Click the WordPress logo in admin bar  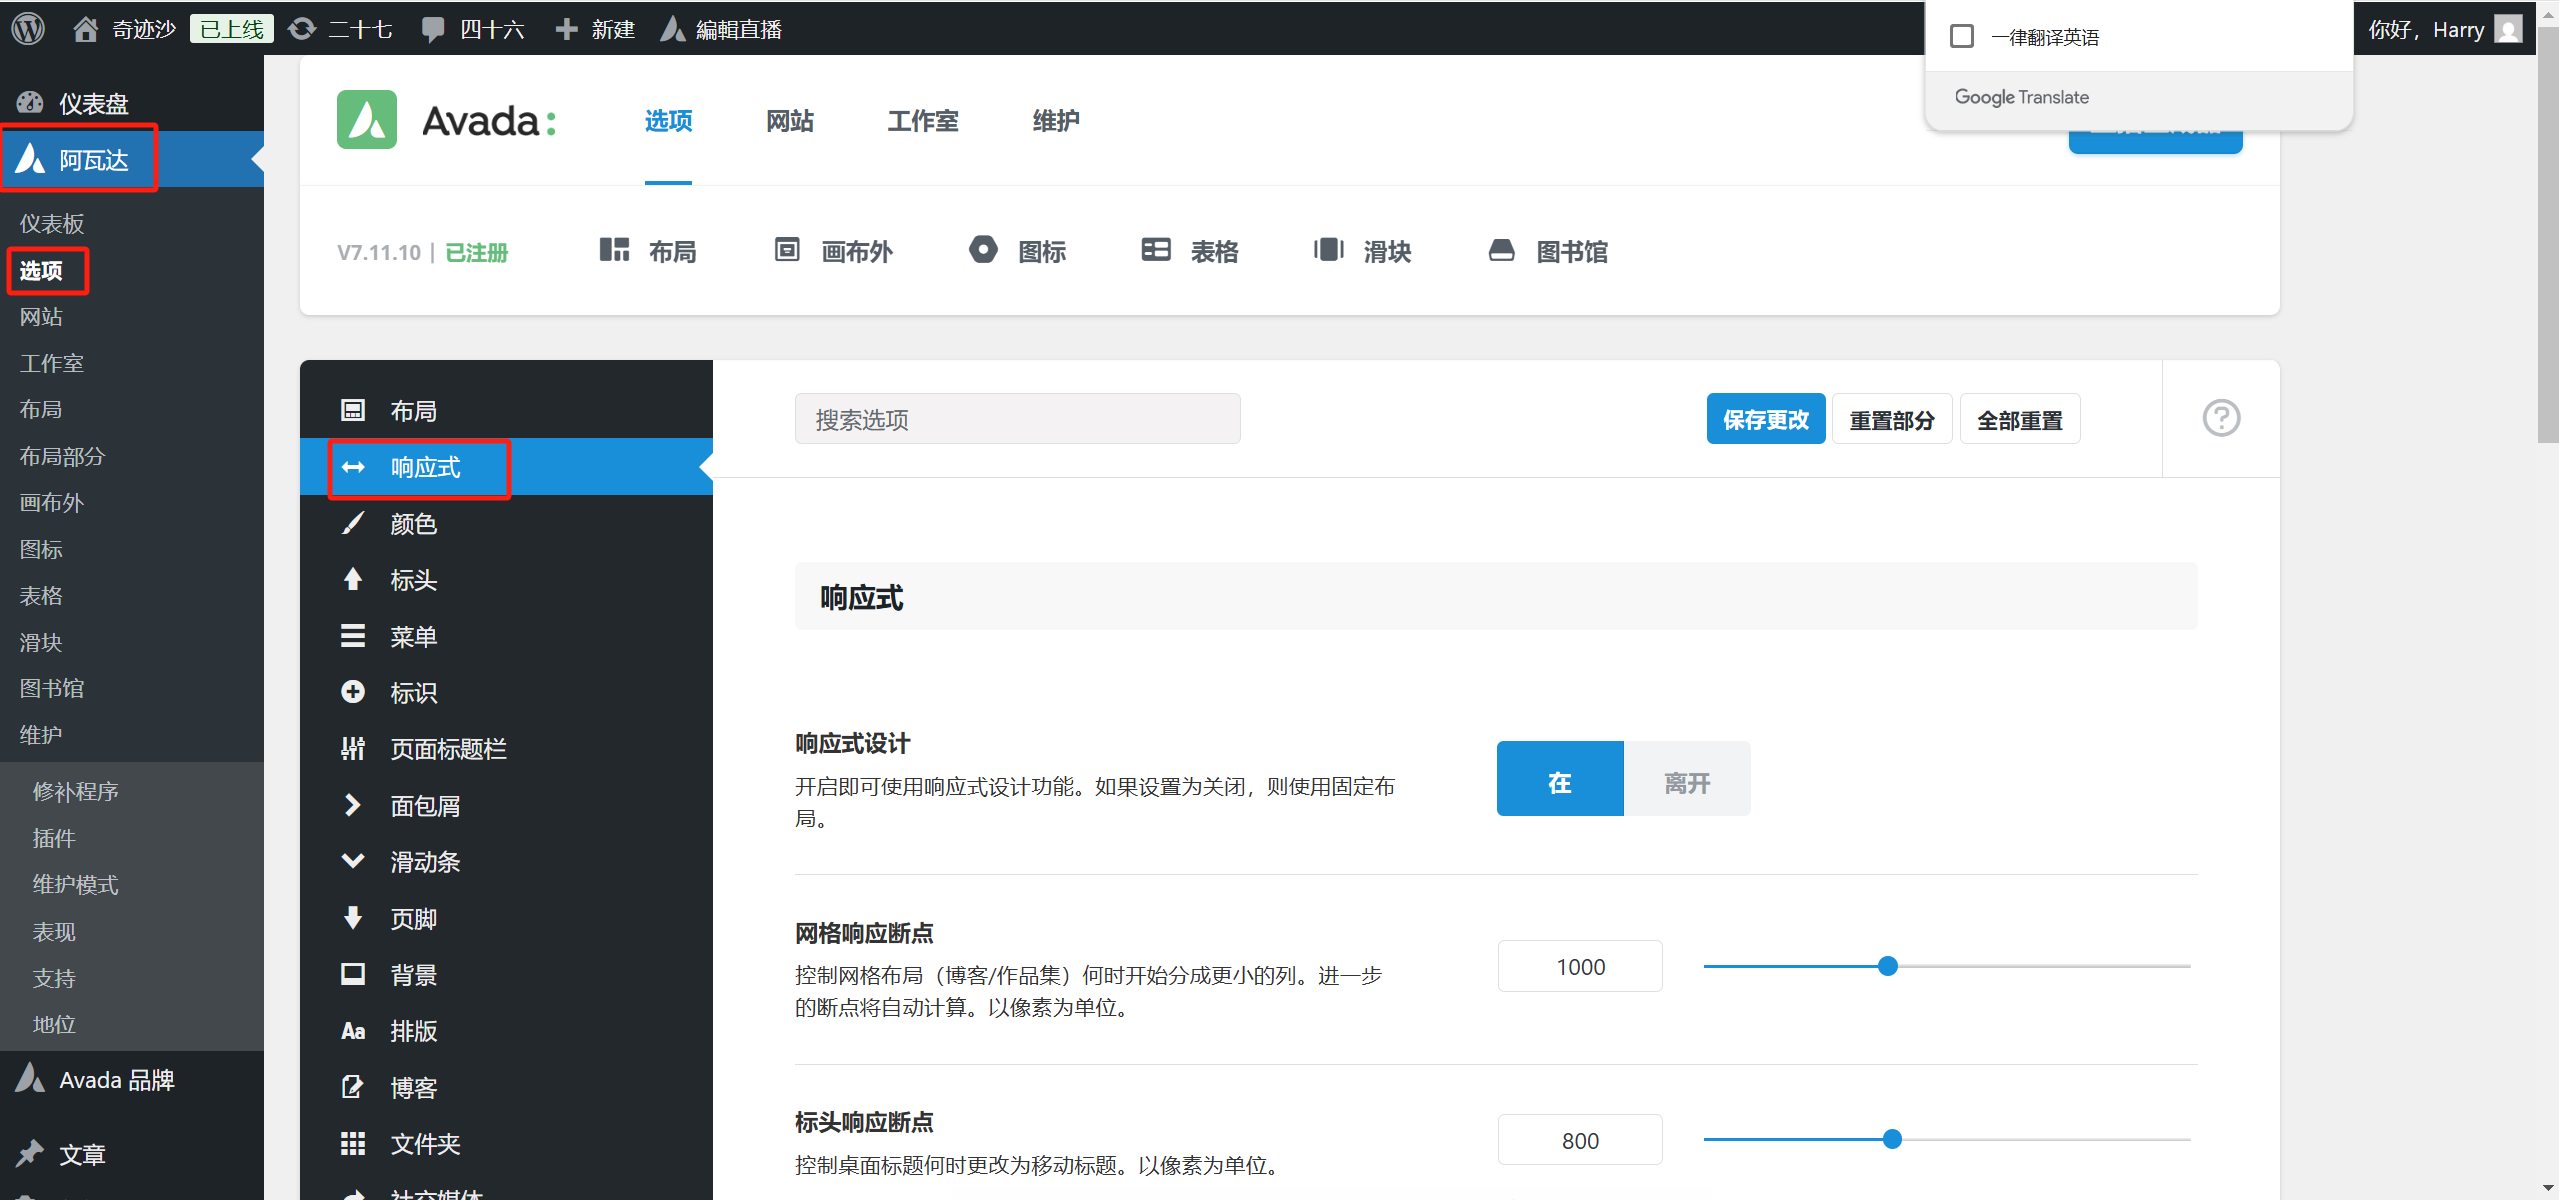[x=28, y=27]
